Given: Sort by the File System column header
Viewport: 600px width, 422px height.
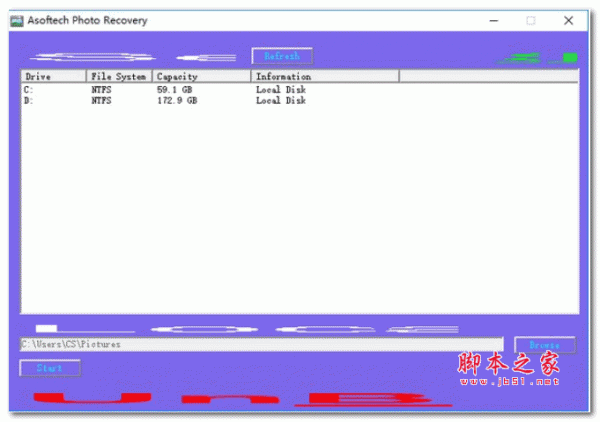Looking at the screenshot, I should (119, 77).
